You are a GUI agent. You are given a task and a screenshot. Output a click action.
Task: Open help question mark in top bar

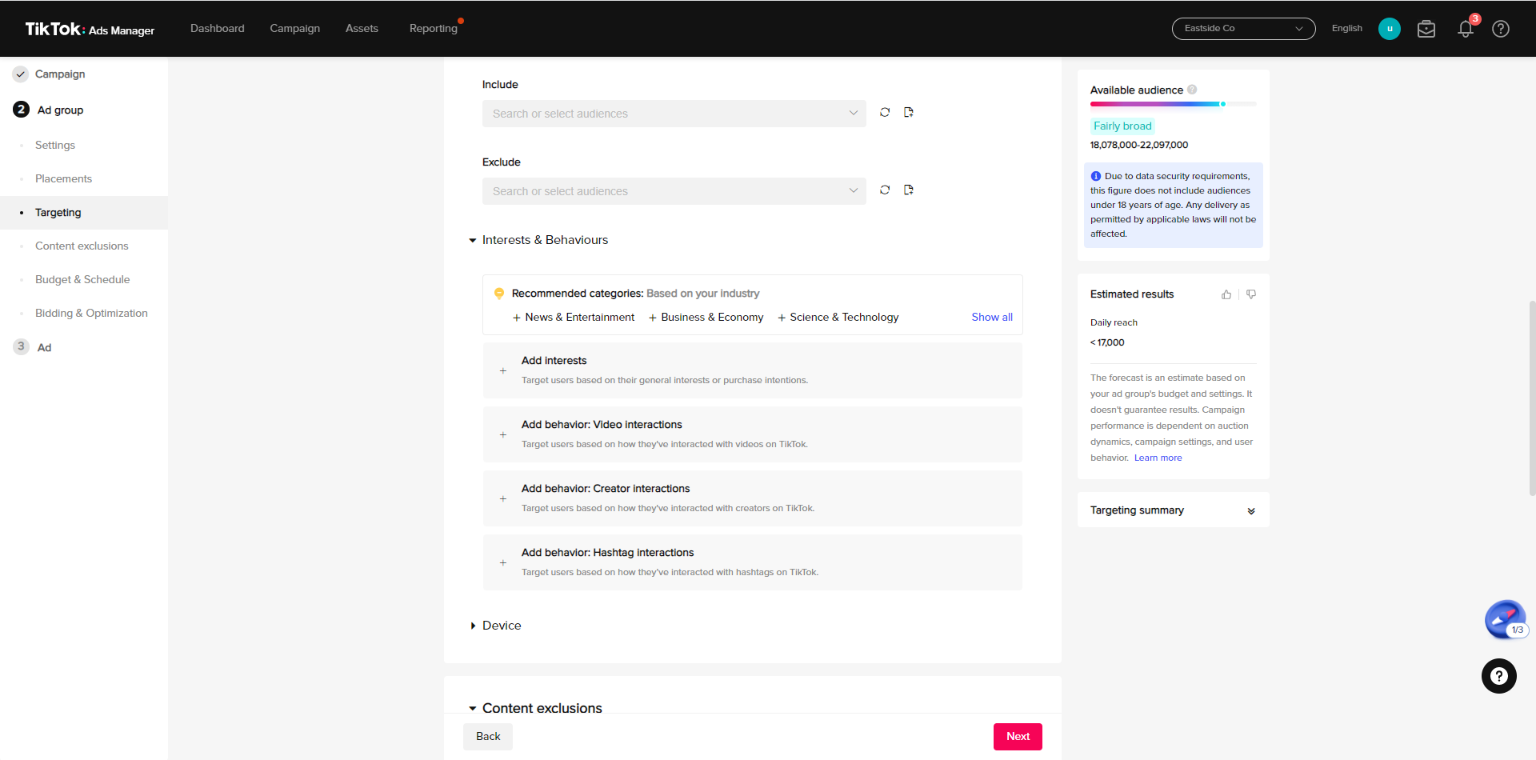click(1500, 29)
